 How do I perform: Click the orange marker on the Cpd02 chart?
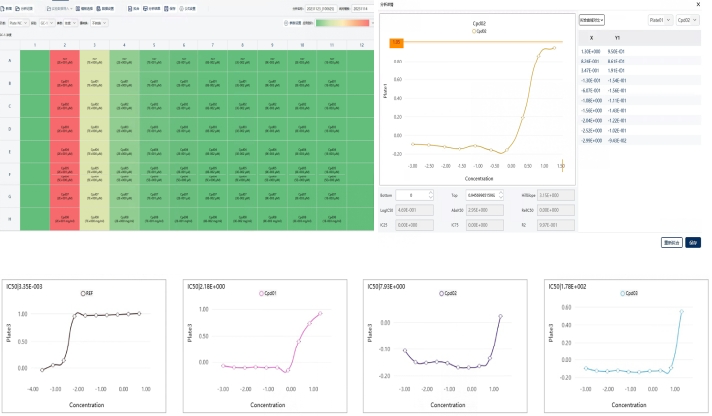click(x=396, y=43)
